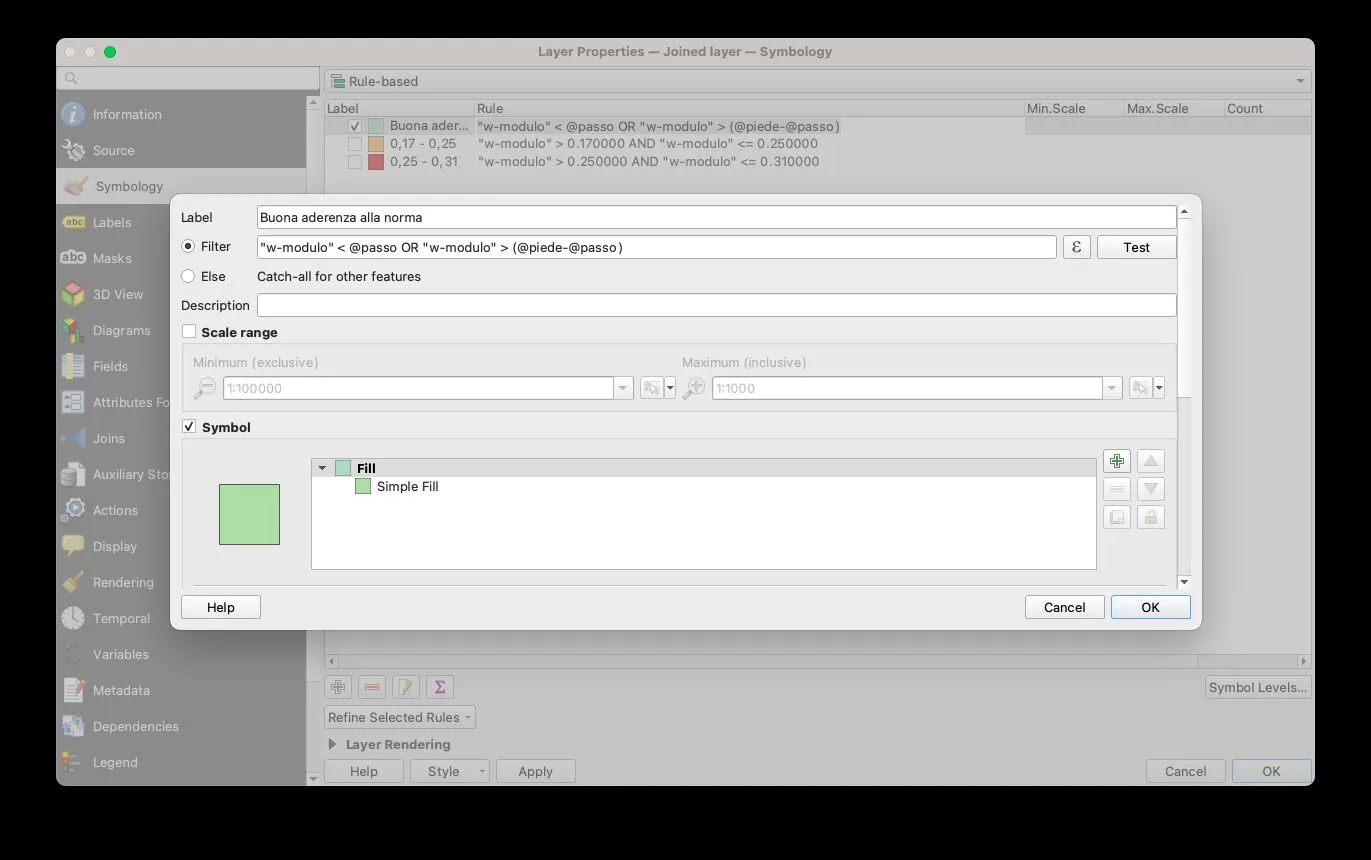Uncheck the Symbol checkbox

[189, 427]
